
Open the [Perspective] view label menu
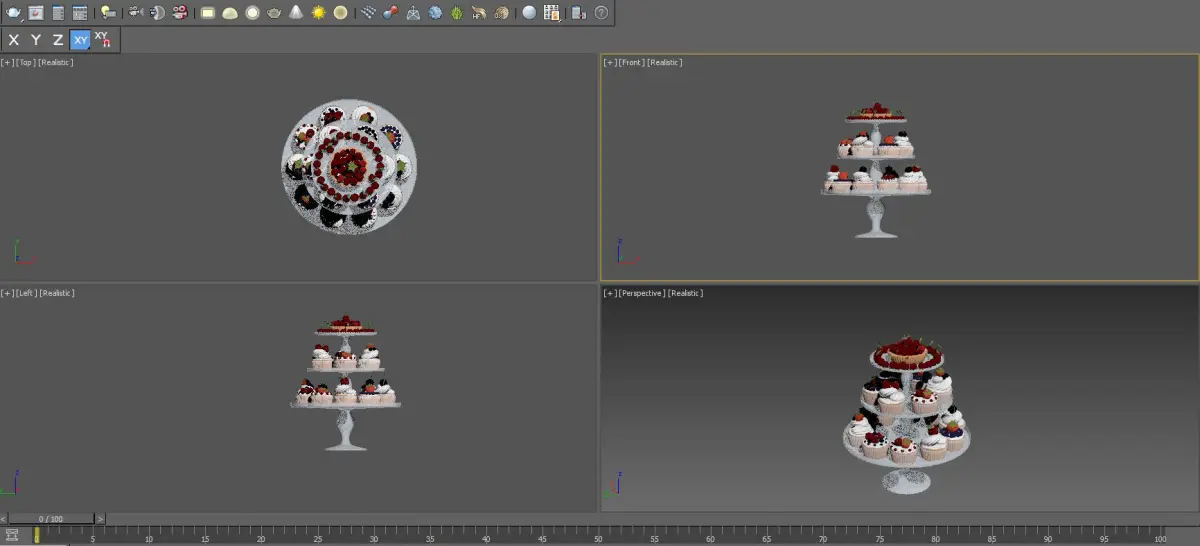pyautogui.click(x=641, y=293)
